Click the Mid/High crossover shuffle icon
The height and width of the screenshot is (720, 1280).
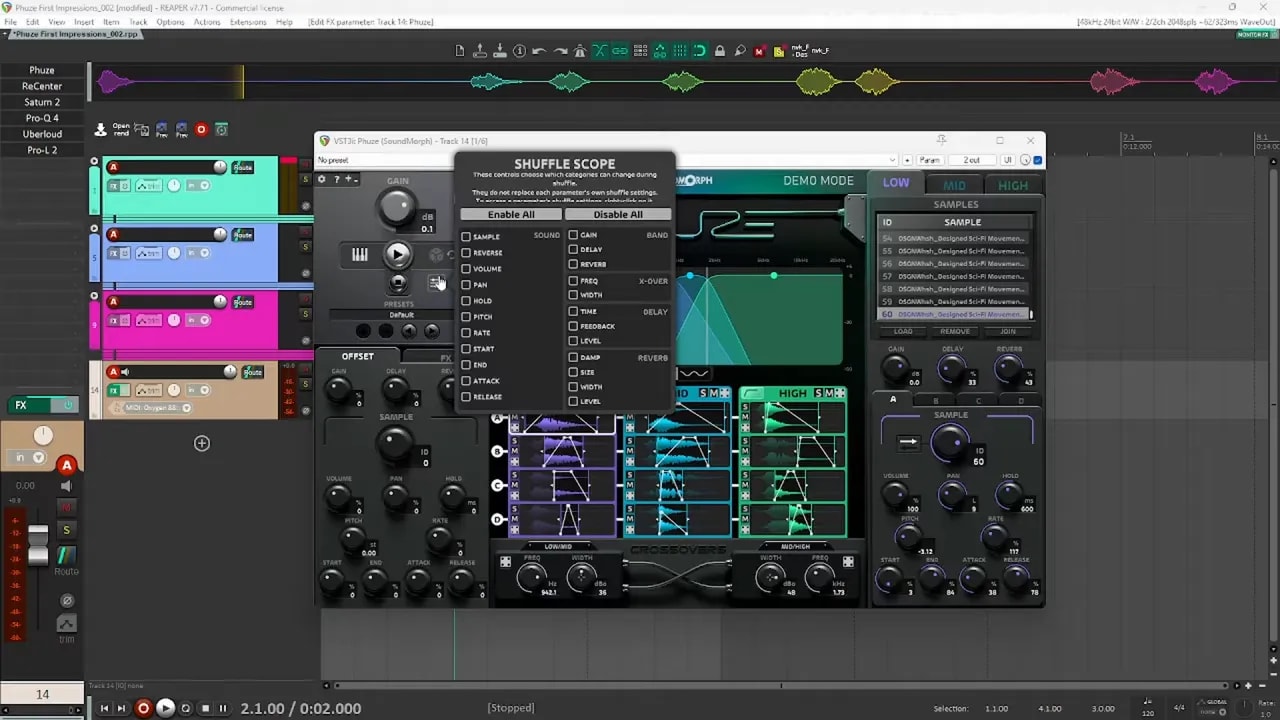(x=848, y=562)
